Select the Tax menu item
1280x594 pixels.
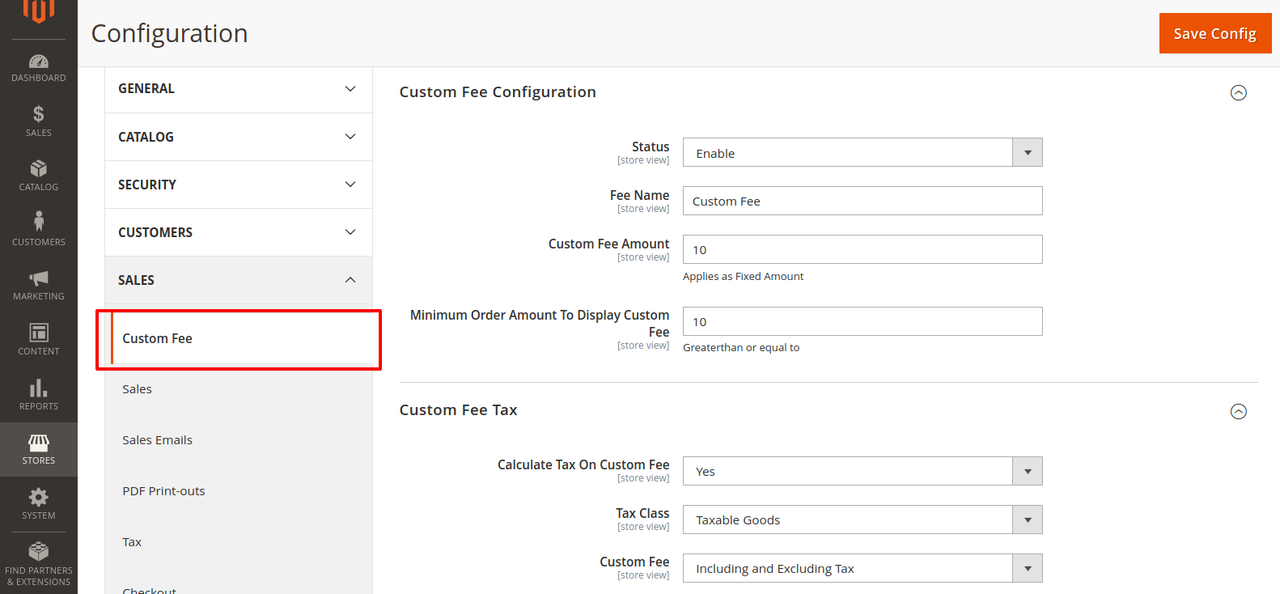pyautogui.click(x=132, y=542)
